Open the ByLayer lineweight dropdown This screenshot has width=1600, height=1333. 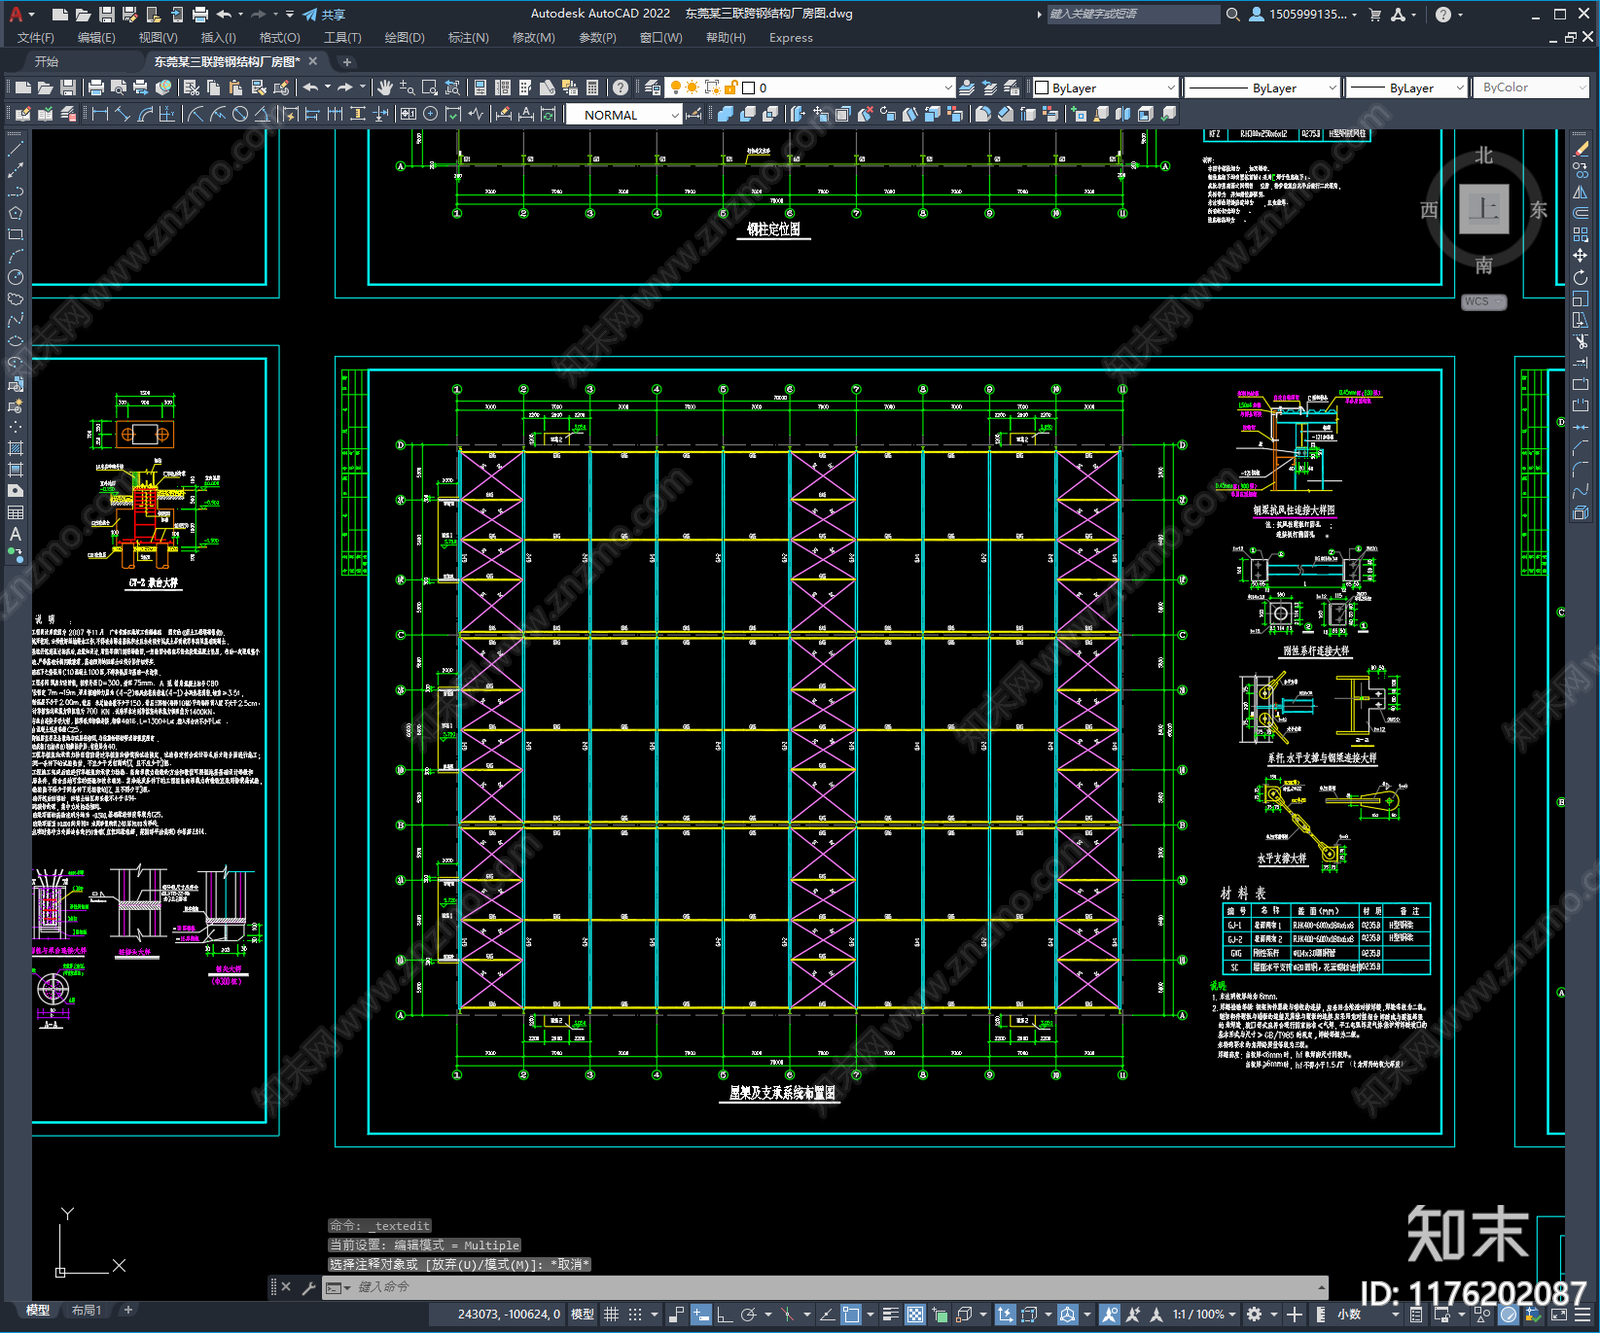[1406, 88]
